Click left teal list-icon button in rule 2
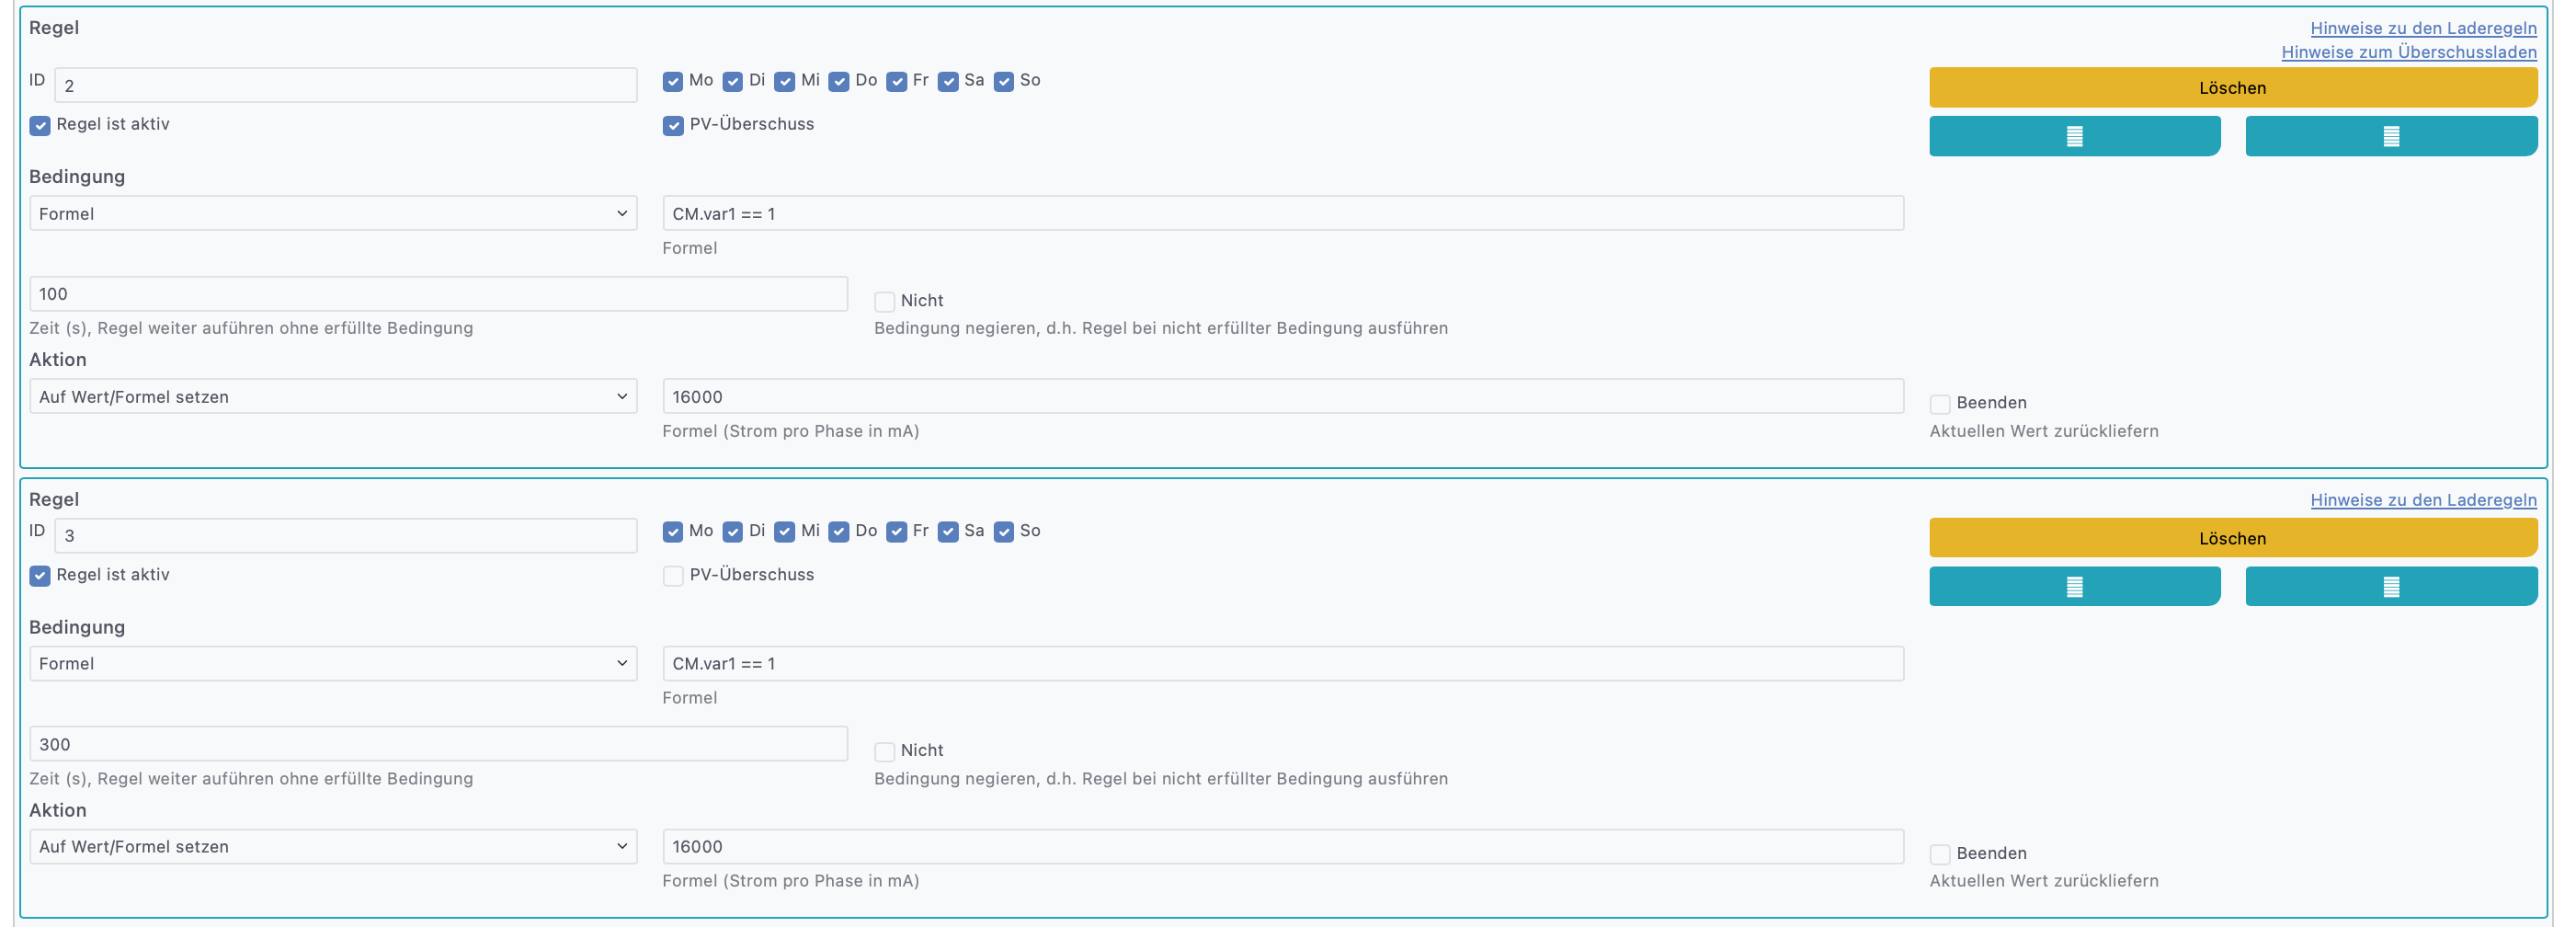 click(x=2074, y=136)
